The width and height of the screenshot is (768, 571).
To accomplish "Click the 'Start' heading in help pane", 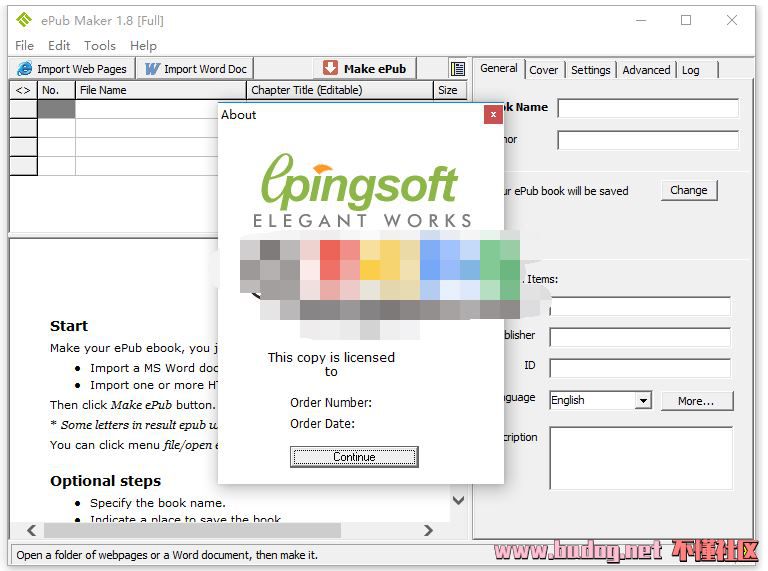I will pos(69,326).
